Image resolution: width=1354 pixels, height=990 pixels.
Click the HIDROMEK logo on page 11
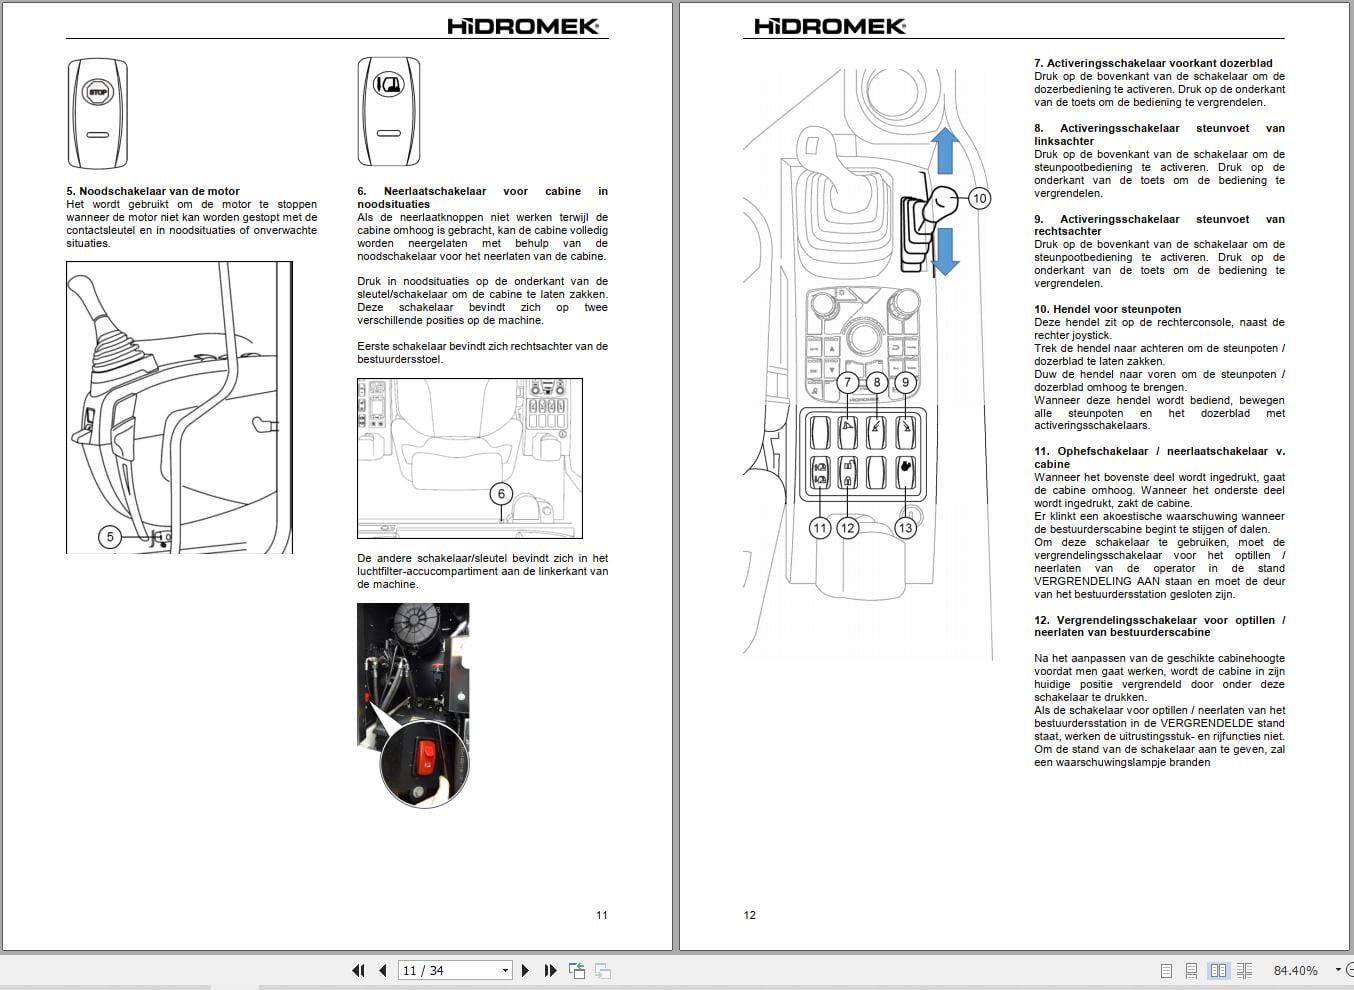523,26
